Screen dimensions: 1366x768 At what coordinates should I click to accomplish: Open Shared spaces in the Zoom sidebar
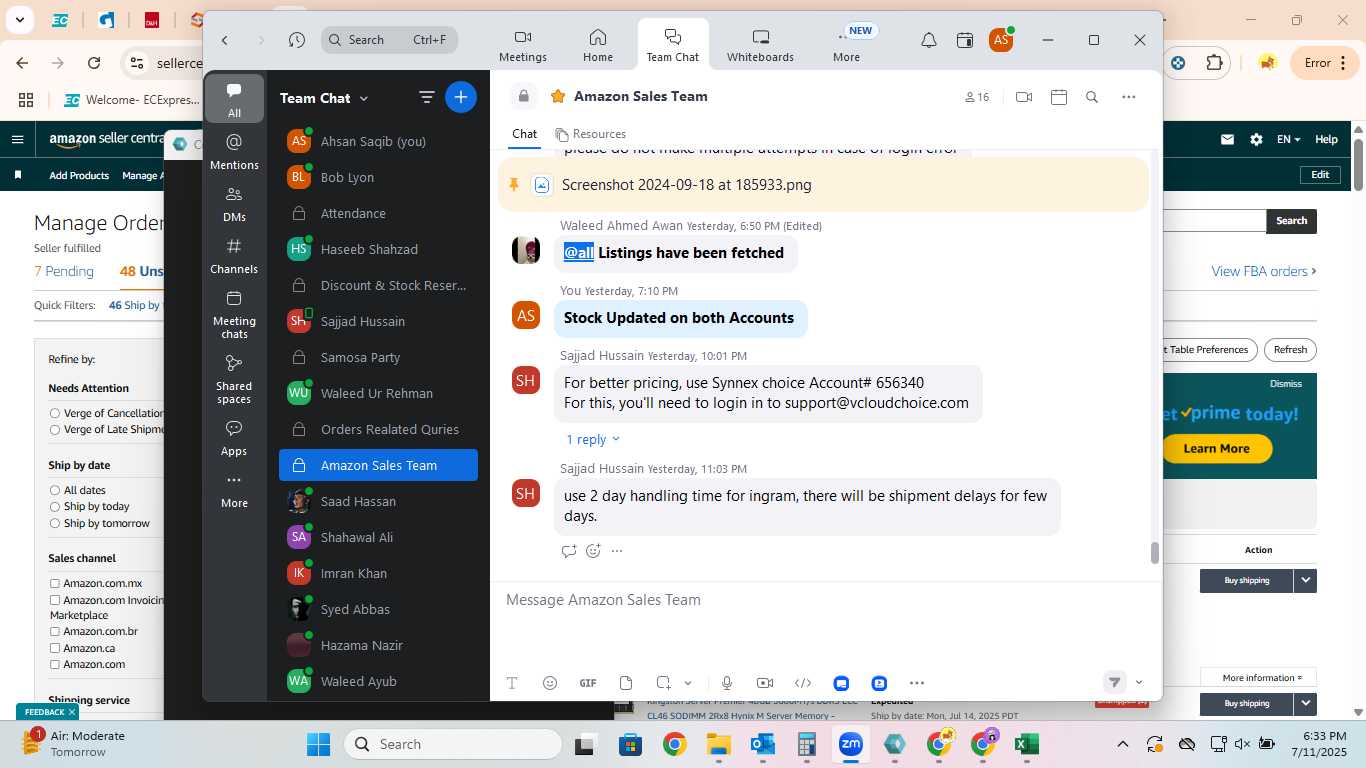coord(234,379)
